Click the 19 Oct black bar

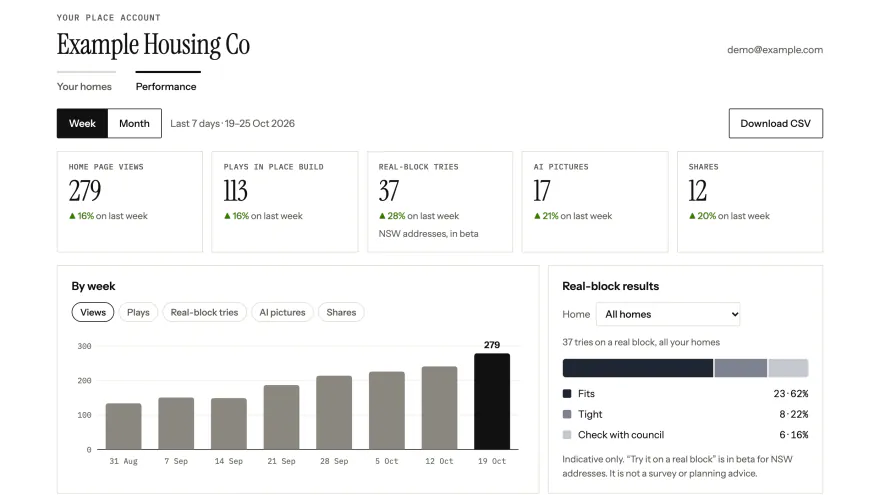(x=492, y=401)
